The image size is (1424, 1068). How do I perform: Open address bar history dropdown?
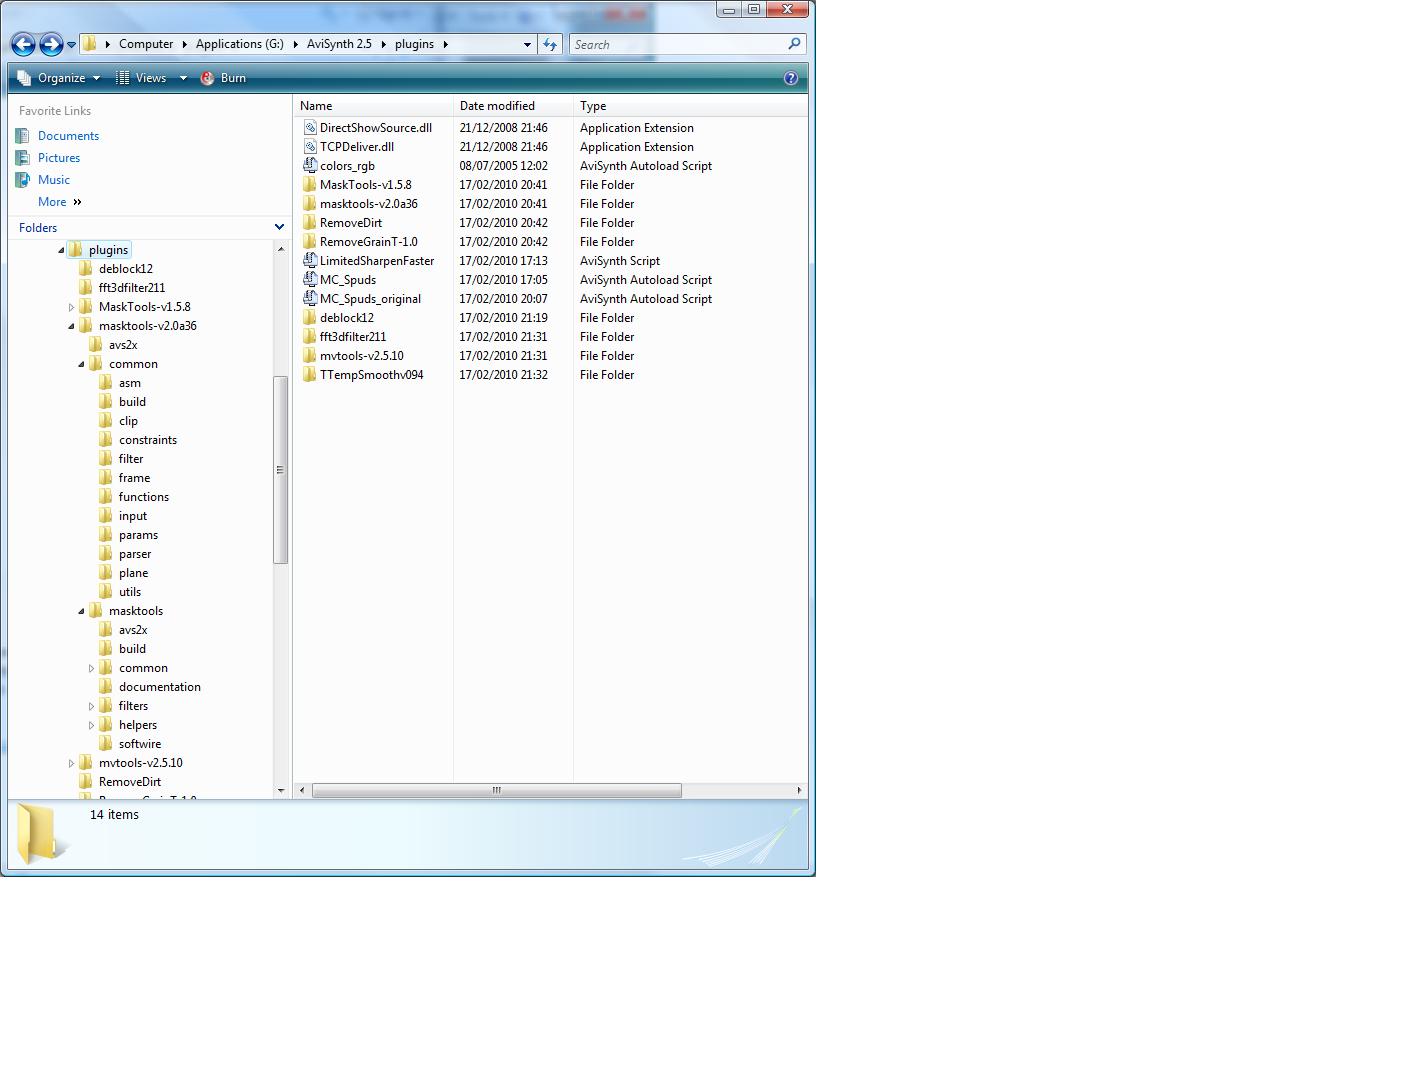click(527, 45)
